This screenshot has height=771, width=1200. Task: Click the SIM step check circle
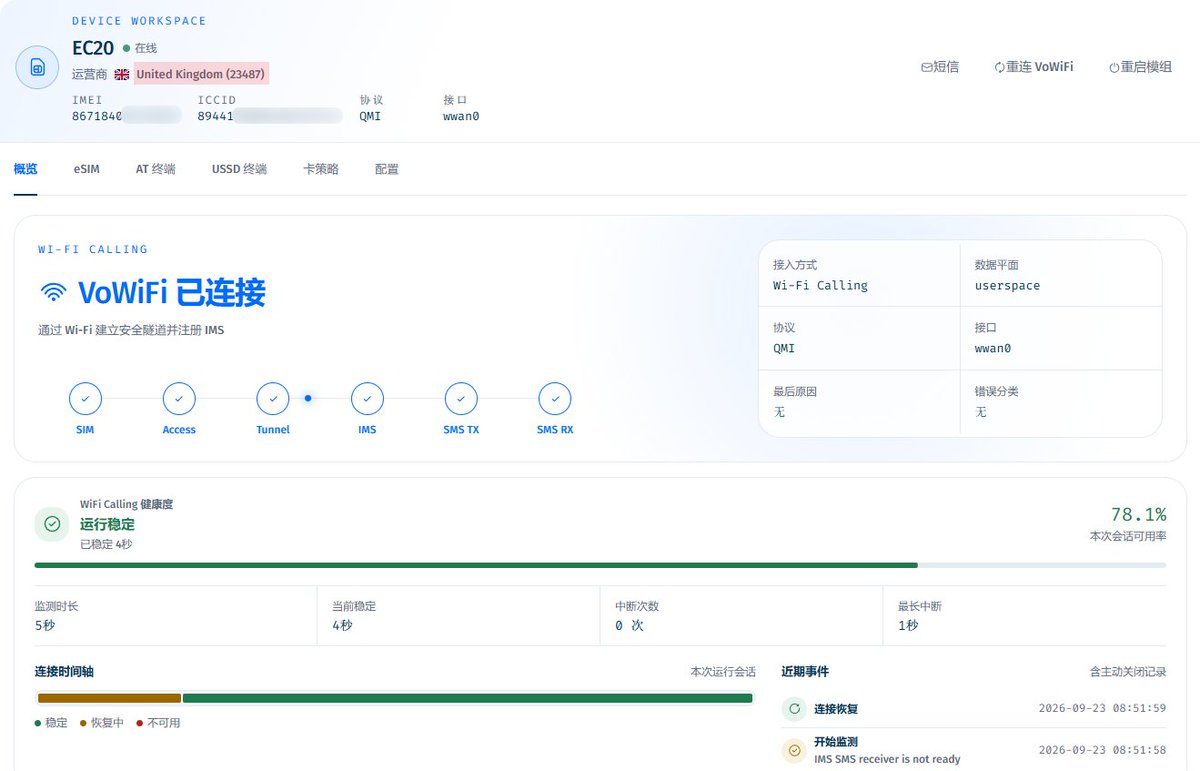click(85, 398)
